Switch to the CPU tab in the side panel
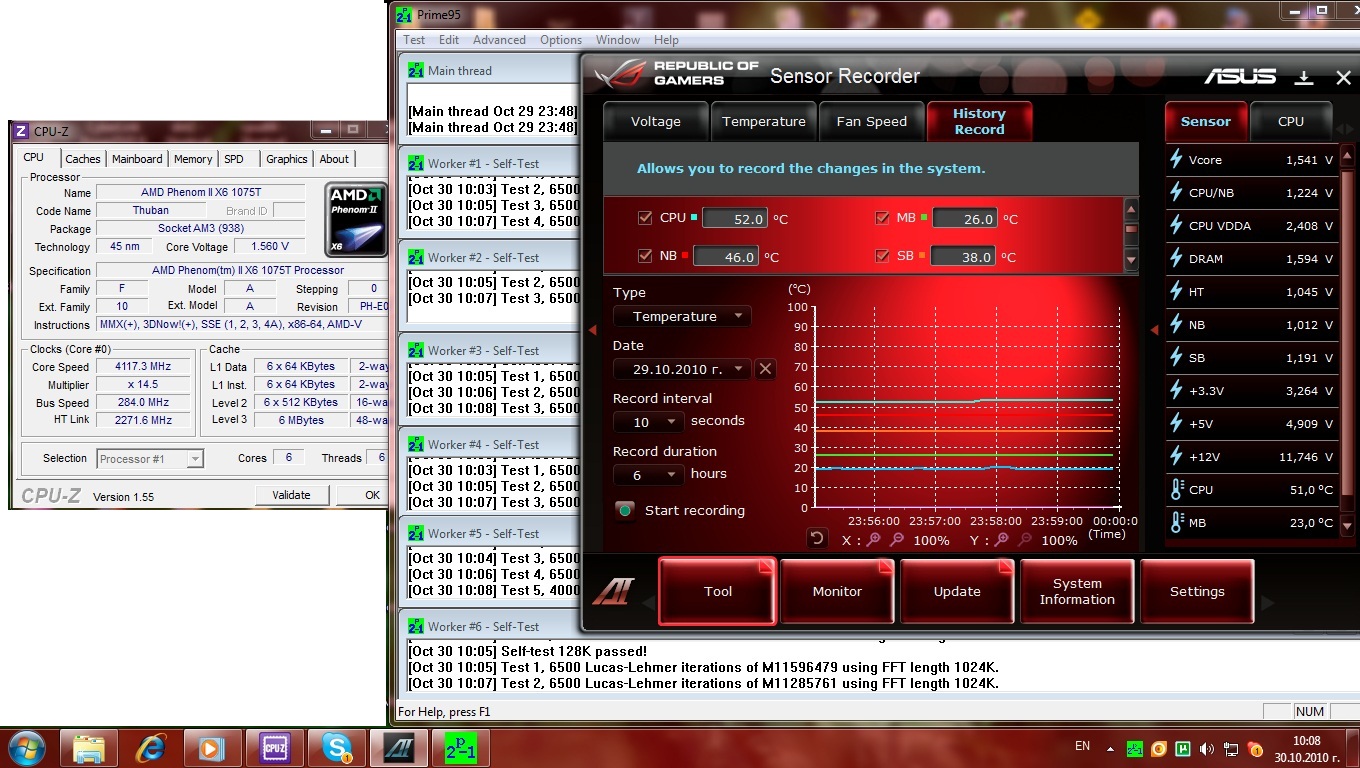 tap(1291, 121)
